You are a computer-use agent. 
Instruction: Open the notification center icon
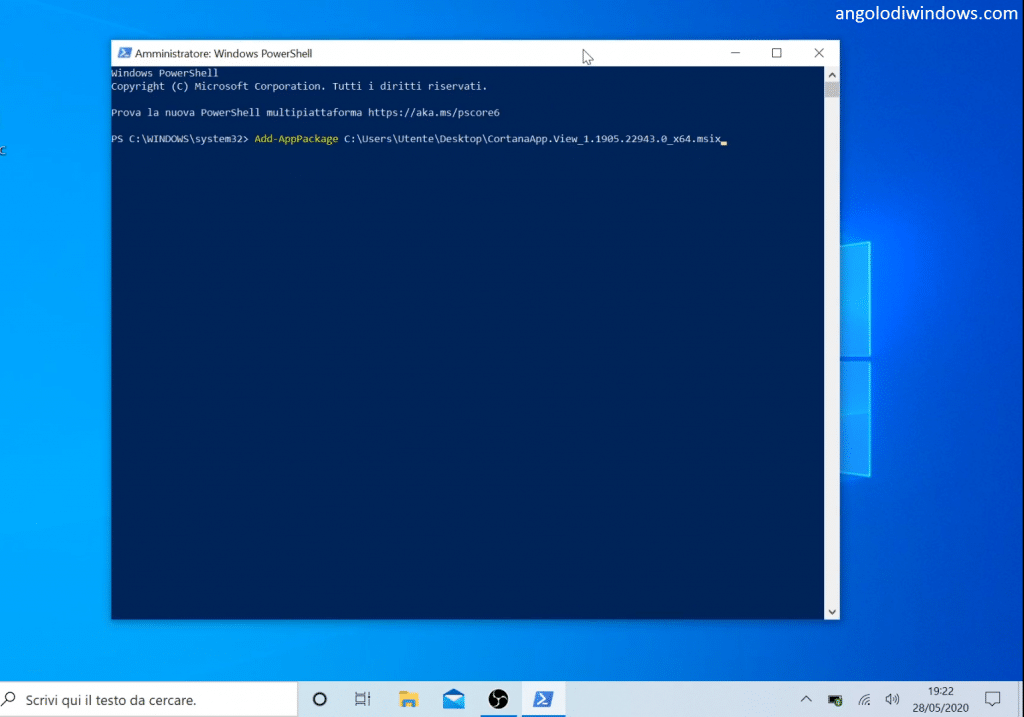point(993,699)
